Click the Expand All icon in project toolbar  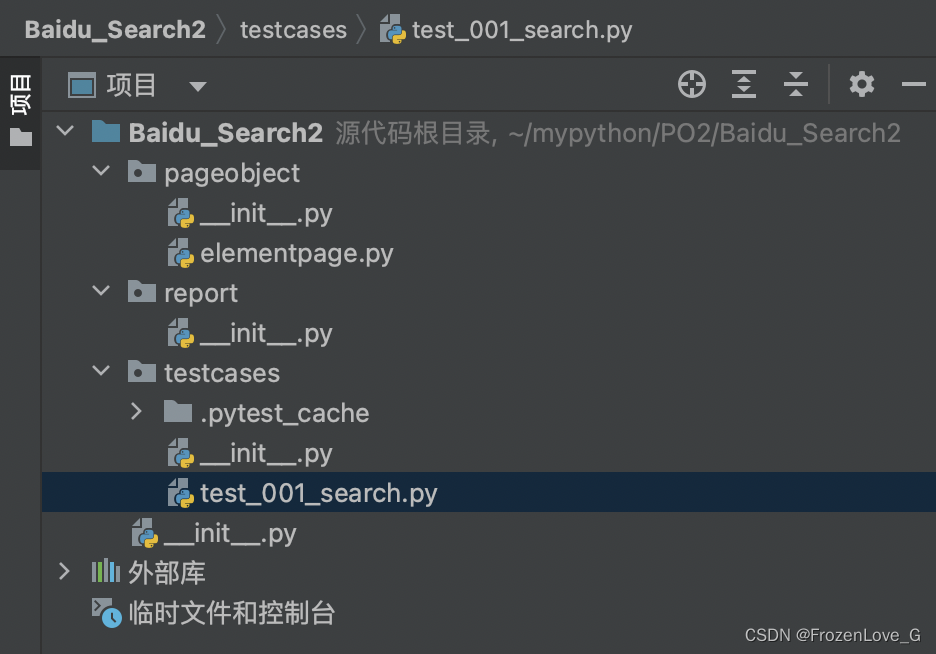click(x=744, y=85)
